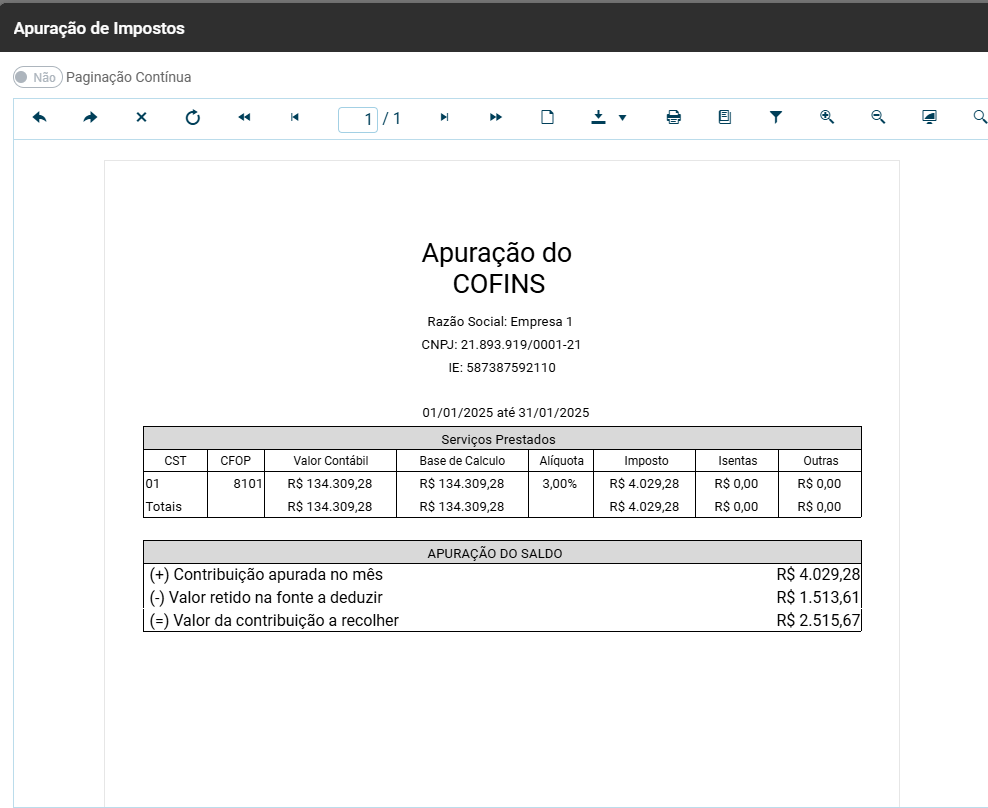Go to the next page
The image size is (988, 808).
pos(444,118)
